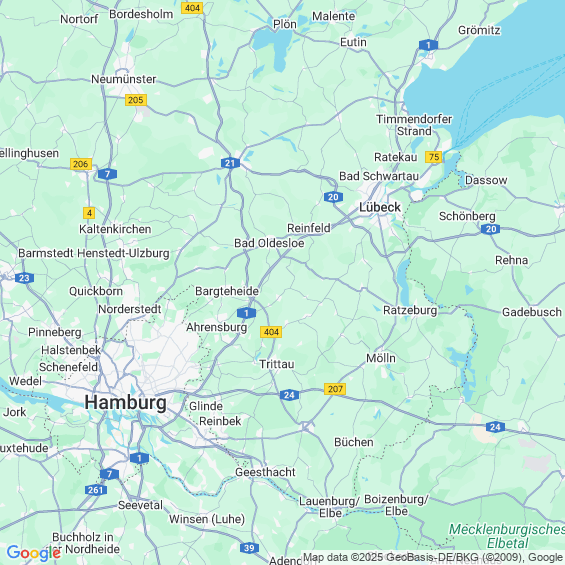Click the Google logo
The image size is (565, 565).
point(34,553)
